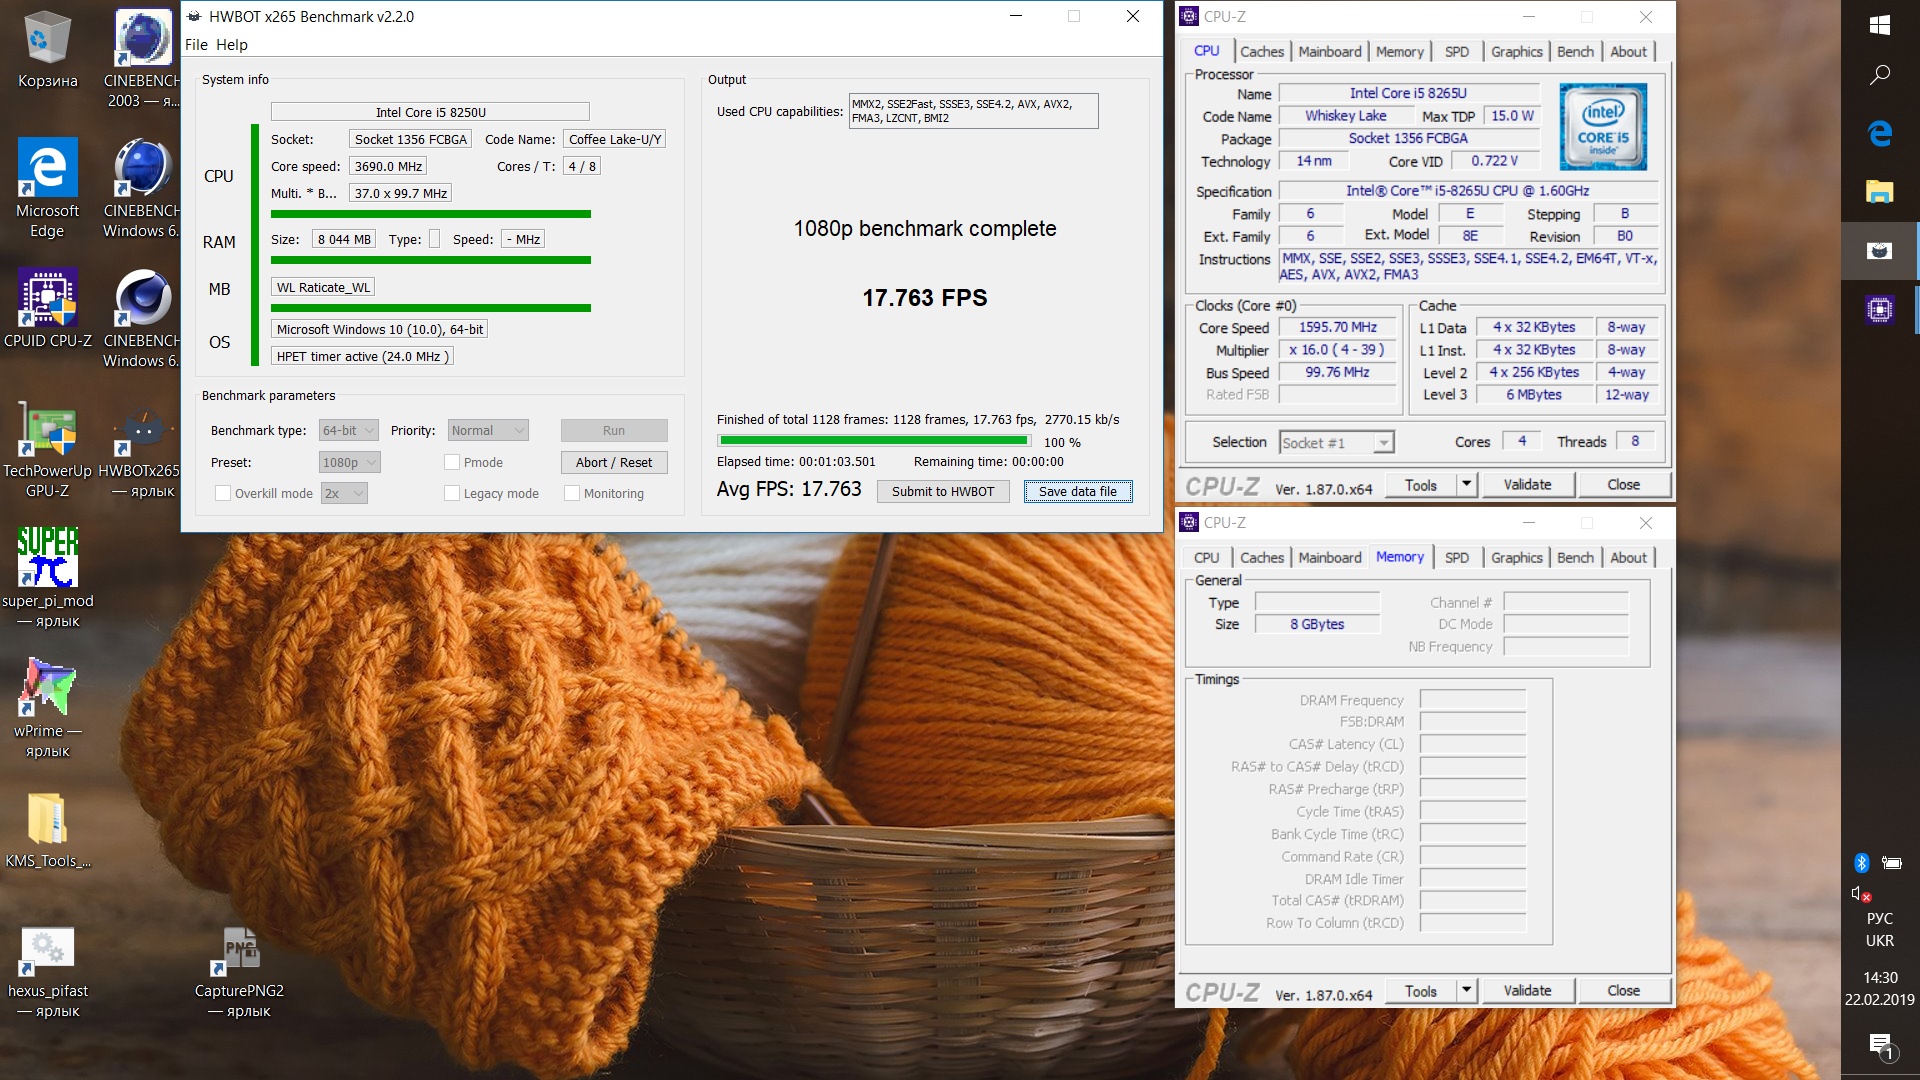
Task: Click Validate in the upper CPU-Z window
Action: point(1528,484)
